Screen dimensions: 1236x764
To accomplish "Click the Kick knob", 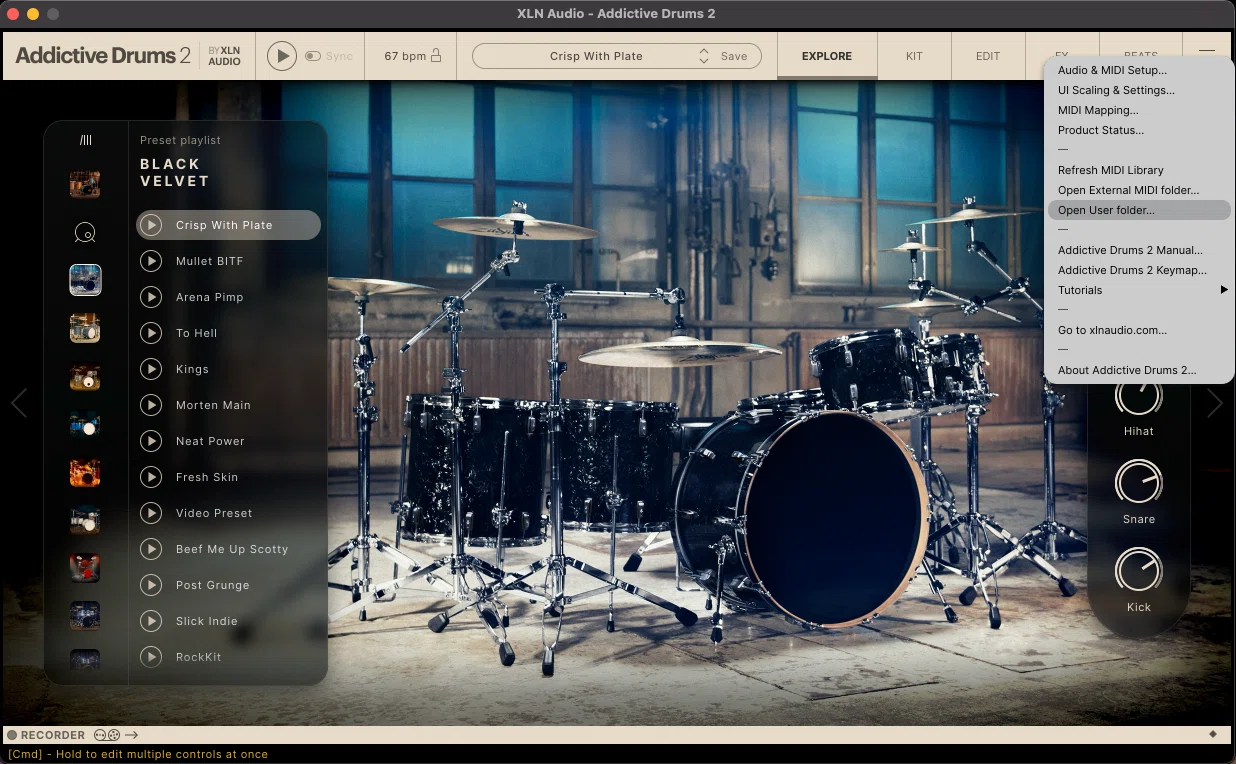I will (1138, 570).
